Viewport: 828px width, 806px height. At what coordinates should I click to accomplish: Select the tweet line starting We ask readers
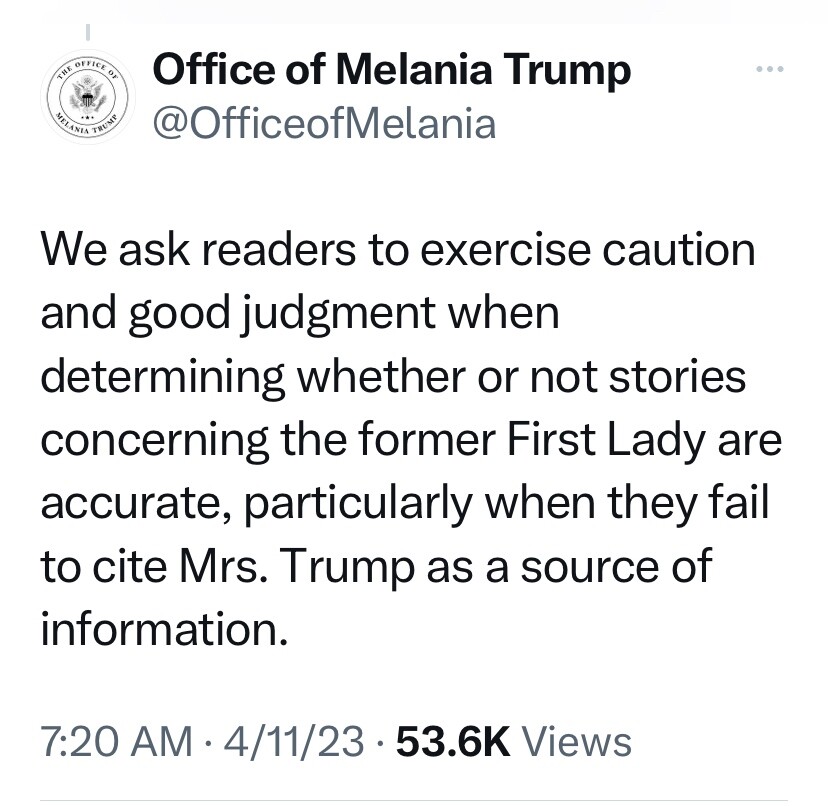point(398,249)
